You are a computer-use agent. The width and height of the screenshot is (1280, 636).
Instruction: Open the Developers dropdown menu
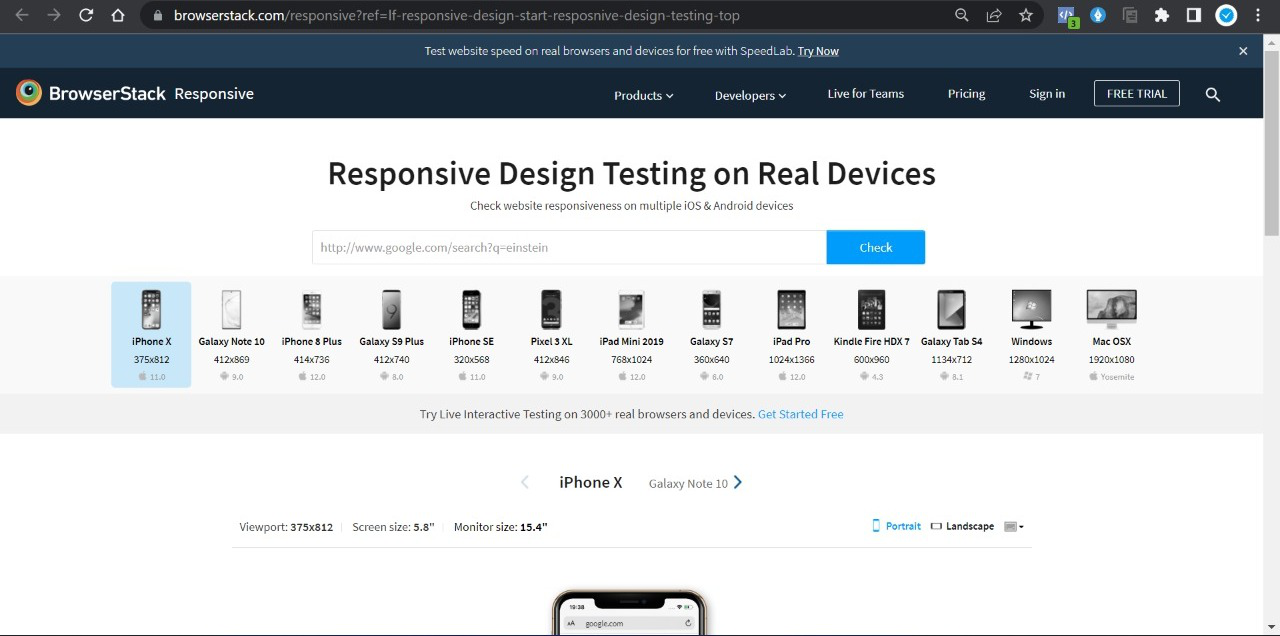(749, 94)
